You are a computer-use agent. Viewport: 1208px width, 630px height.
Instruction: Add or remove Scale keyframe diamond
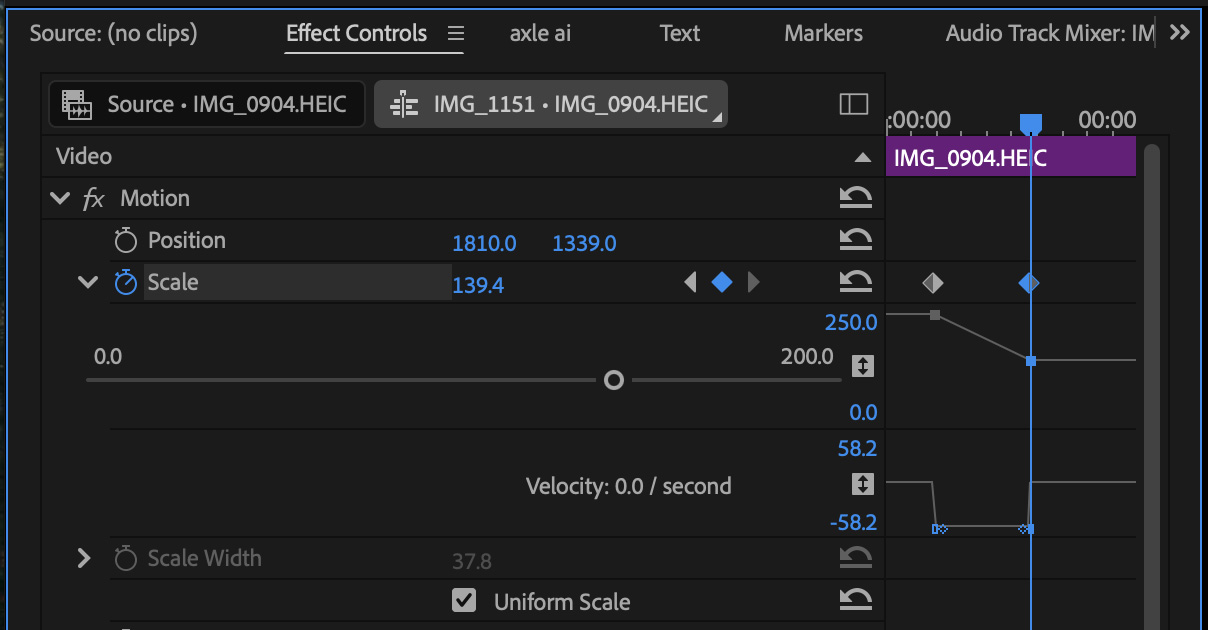point(722,283)
